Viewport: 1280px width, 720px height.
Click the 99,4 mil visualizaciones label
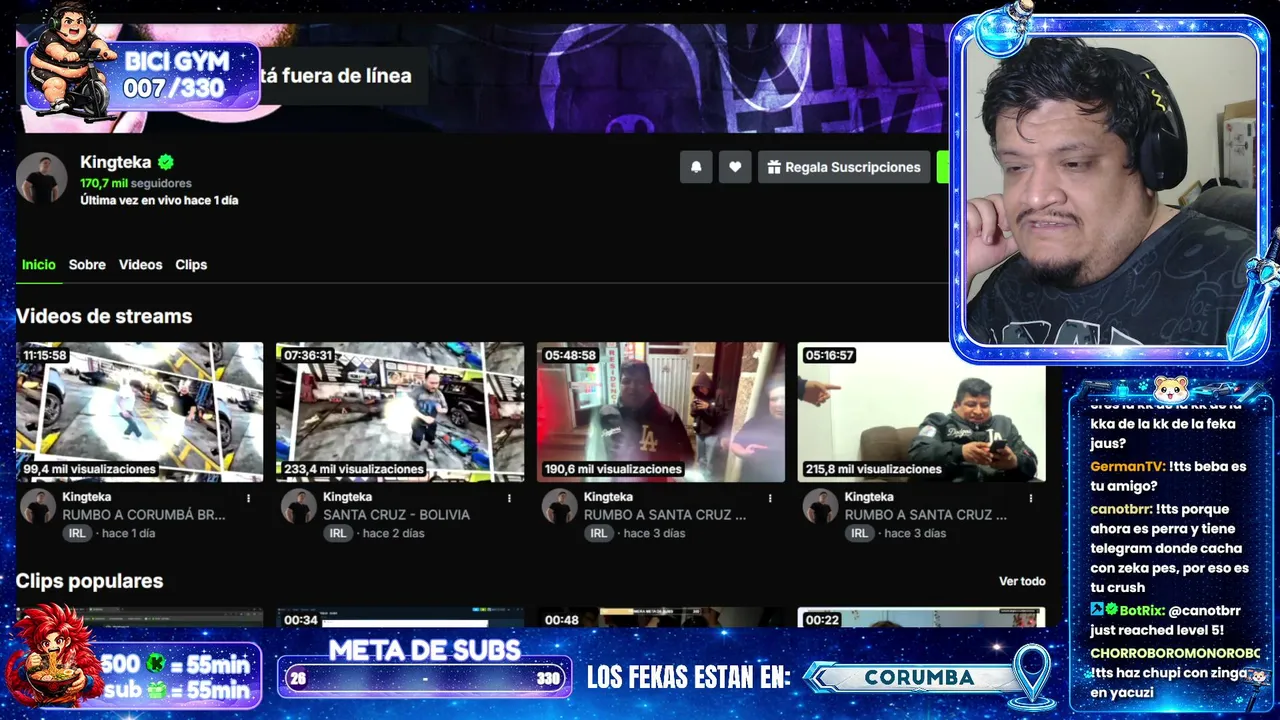[90, 469]
